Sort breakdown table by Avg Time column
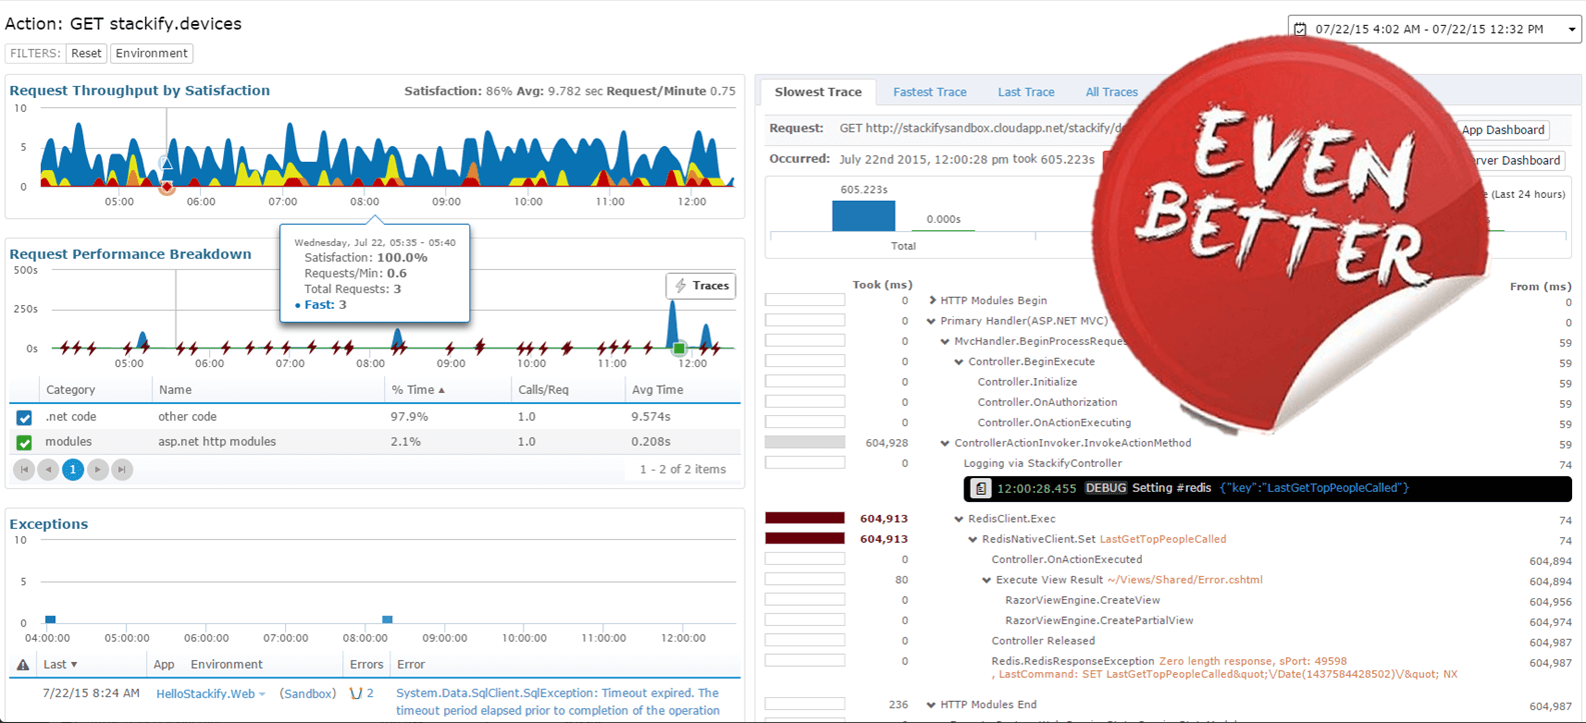 657,390
